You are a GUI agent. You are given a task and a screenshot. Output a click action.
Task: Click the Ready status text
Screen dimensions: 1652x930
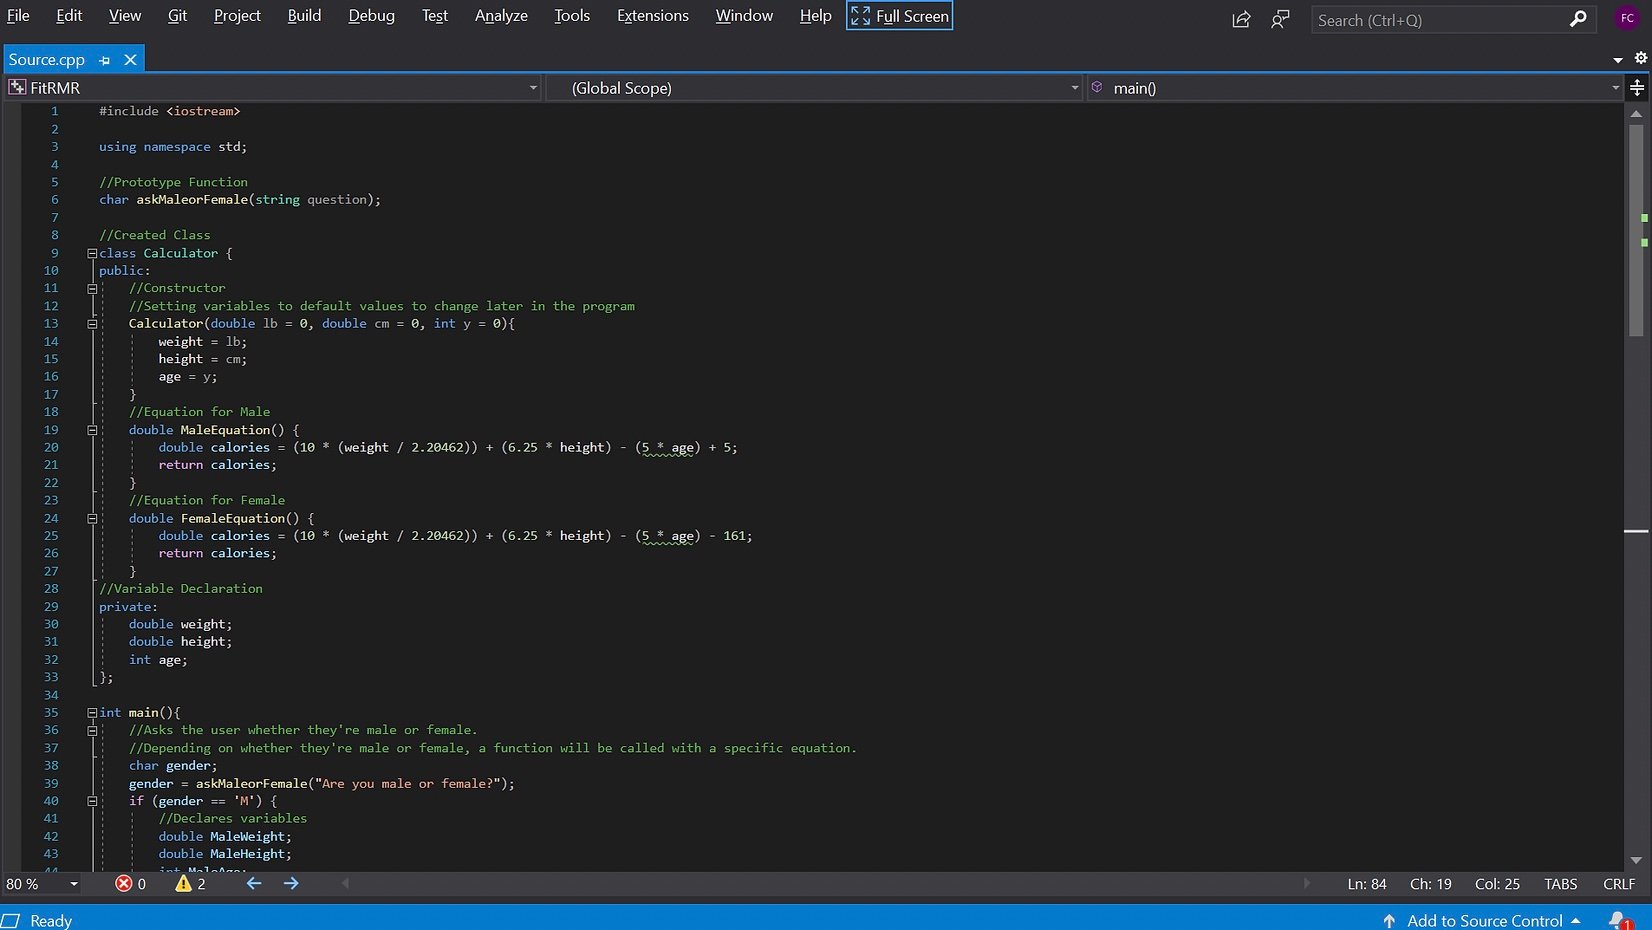pos(51,921)
